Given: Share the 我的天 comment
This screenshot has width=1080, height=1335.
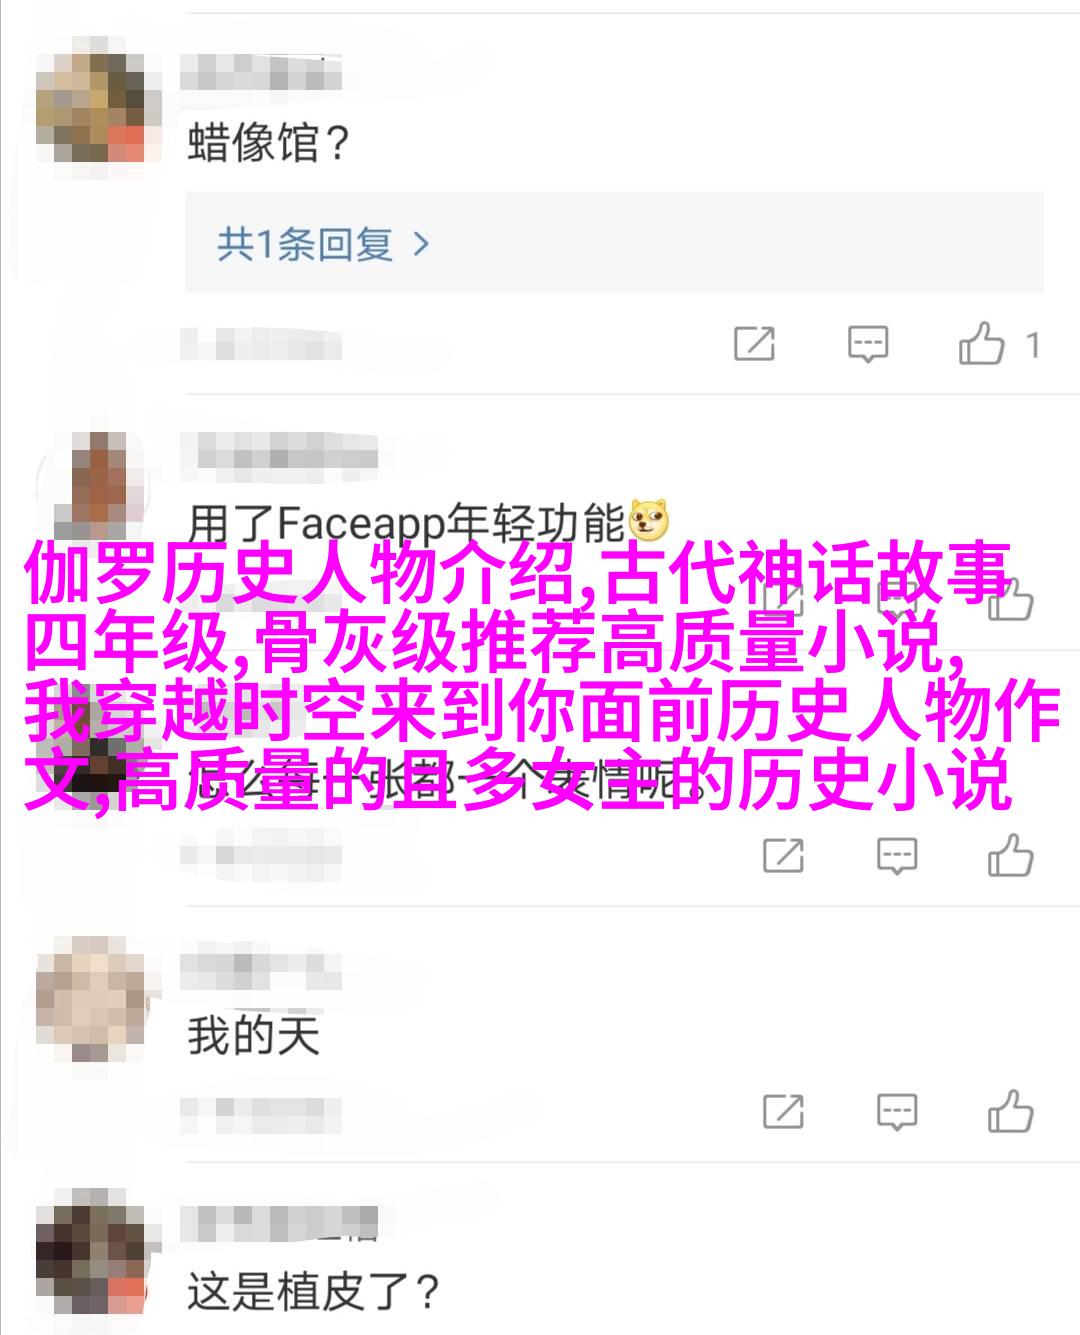Looking at the screenshot, I should coord(783,1111).
